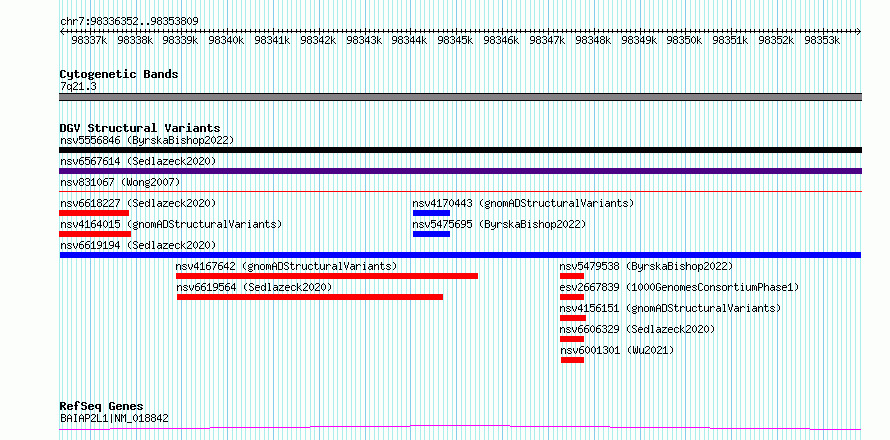Select the black nsv5556846 variant bar
The width and height of the screenshot is (890, 440).
460,150
